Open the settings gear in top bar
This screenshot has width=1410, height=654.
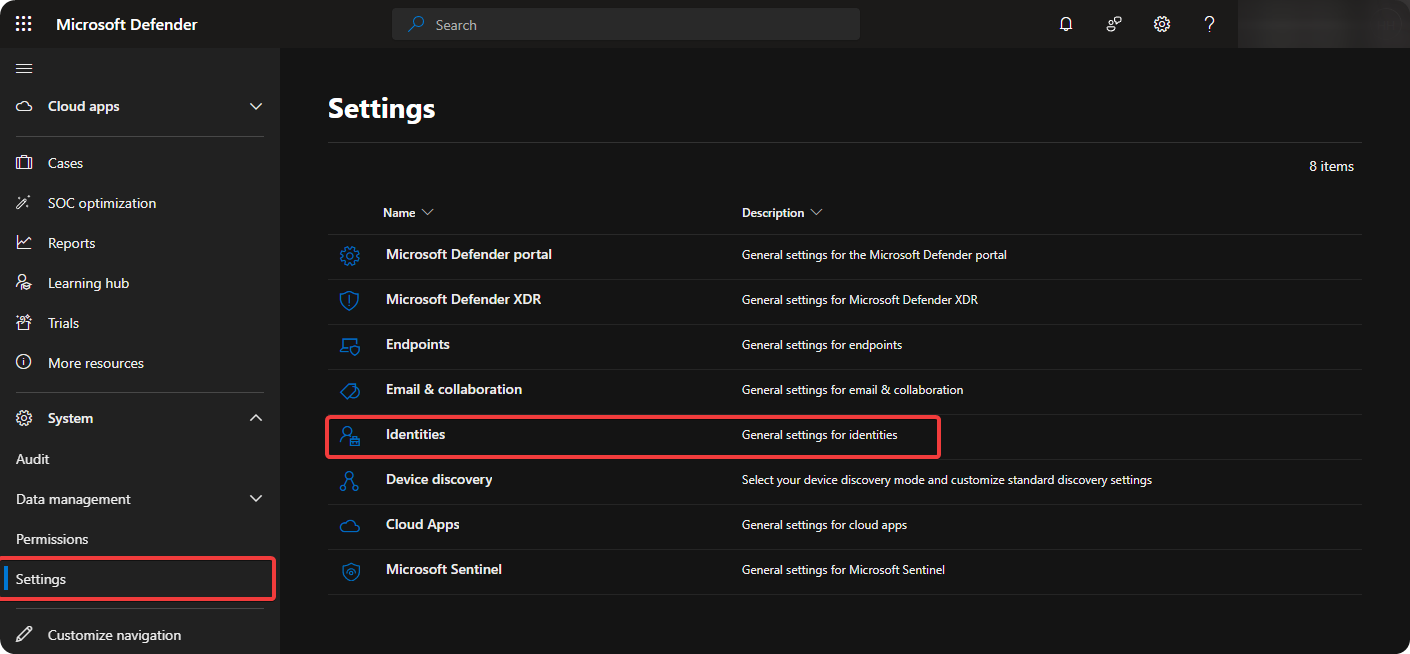1162,24
